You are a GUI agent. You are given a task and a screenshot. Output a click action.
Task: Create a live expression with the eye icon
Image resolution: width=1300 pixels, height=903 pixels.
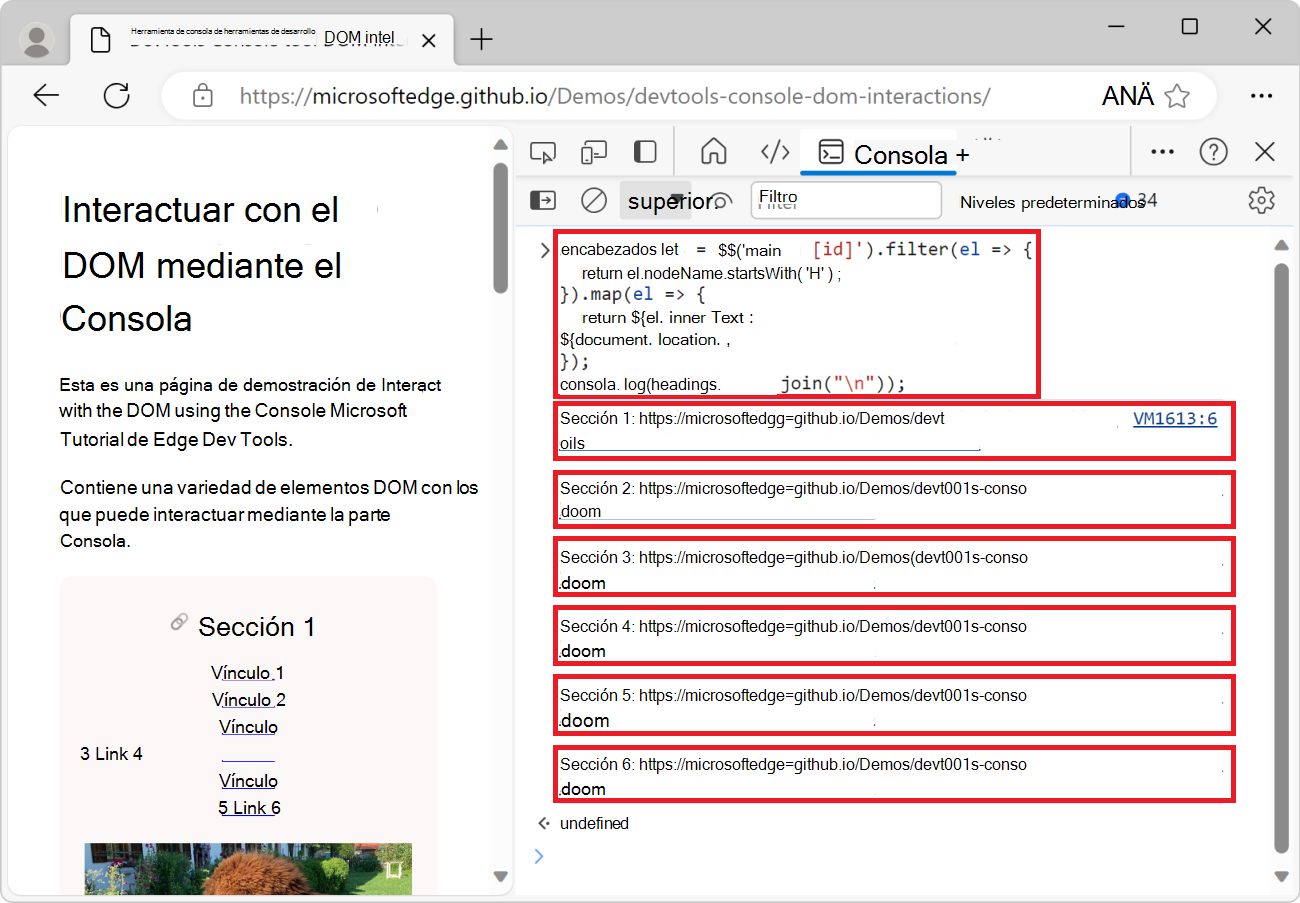pyautogui.click(x=722, y=200)
